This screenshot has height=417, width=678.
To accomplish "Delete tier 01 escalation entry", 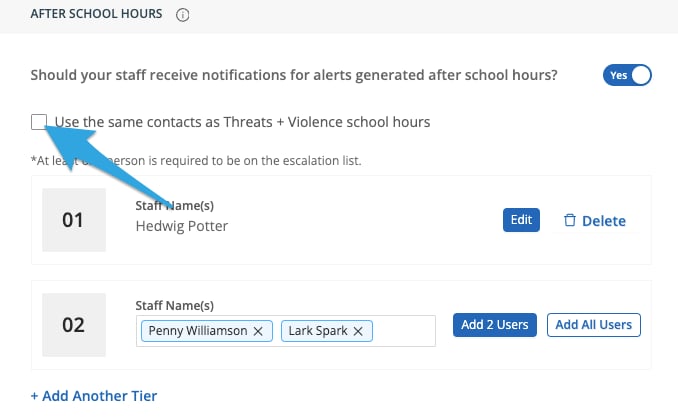I will [595, 221].
